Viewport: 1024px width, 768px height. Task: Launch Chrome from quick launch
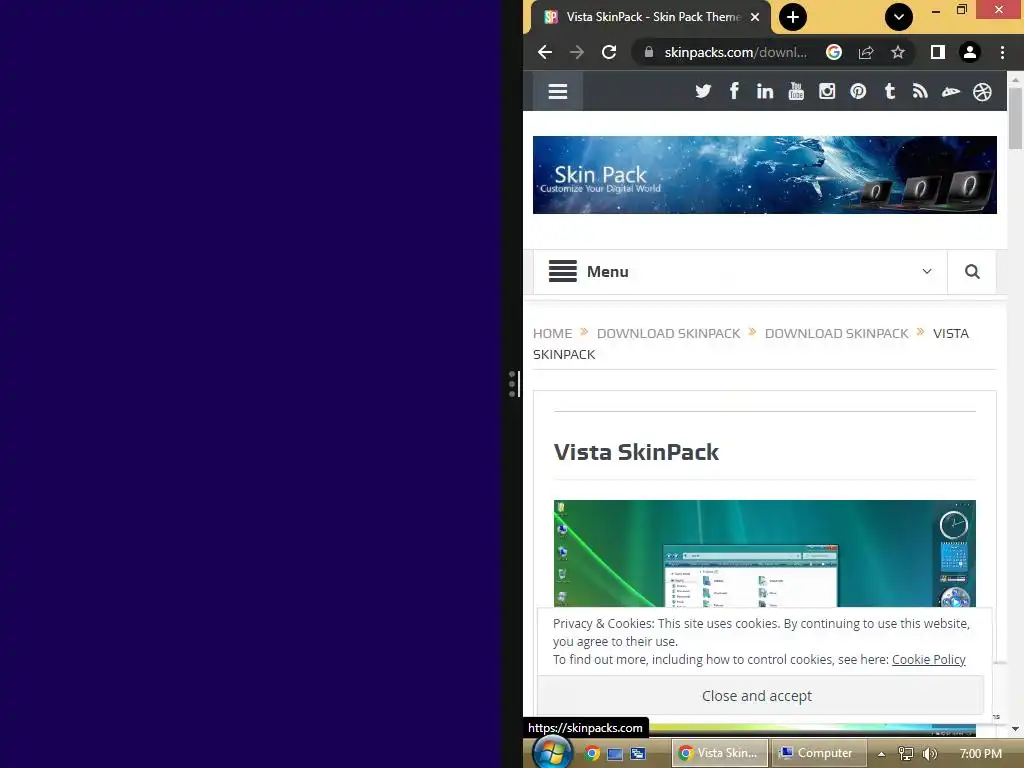[x=592, y=753]
